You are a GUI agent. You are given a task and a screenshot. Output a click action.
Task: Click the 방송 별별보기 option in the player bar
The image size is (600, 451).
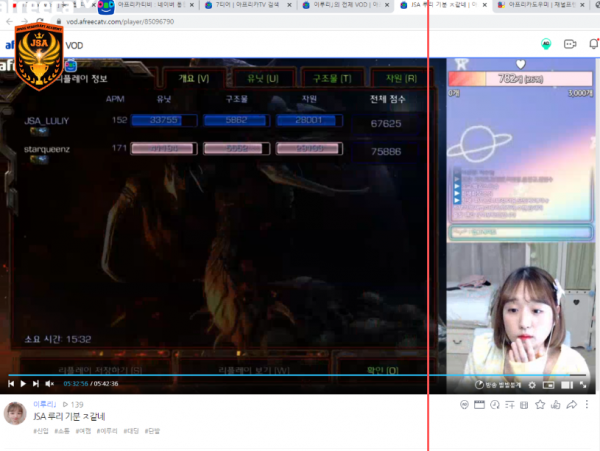498,385
